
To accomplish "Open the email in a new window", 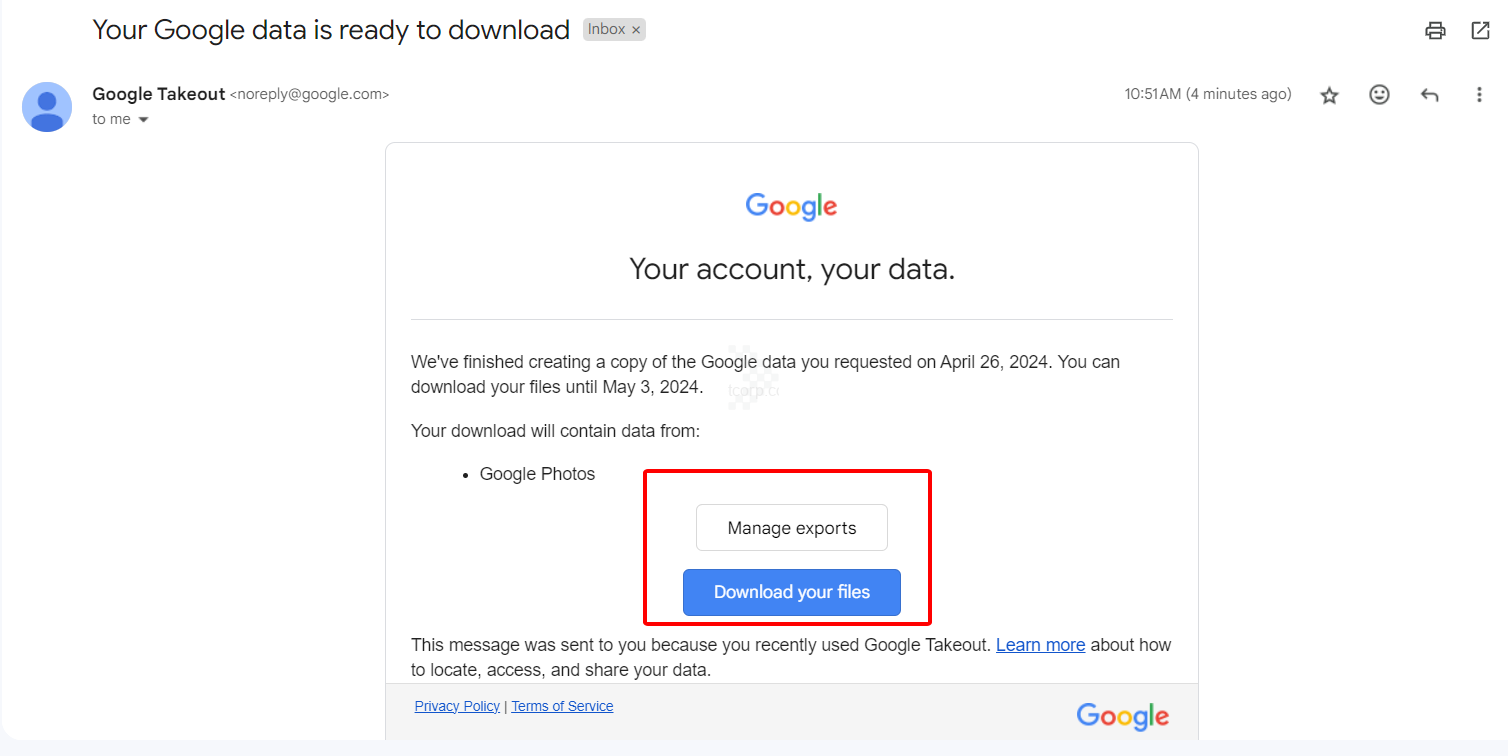I will (1481, 30).
